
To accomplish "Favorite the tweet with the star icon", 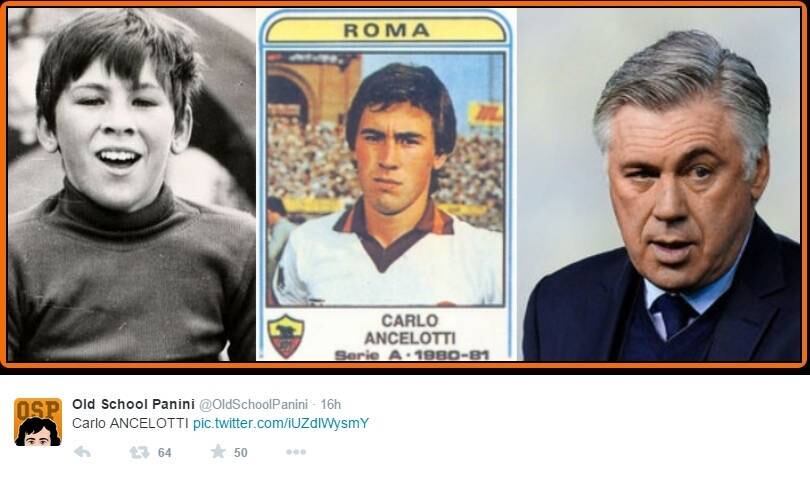I will tap(218, 452).
